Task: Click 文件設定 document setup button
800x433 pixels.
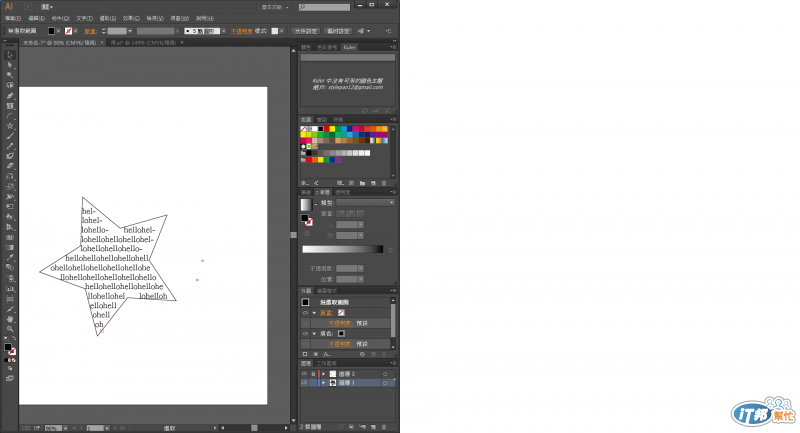Action: pyautogui.click(x=306, y=31)
